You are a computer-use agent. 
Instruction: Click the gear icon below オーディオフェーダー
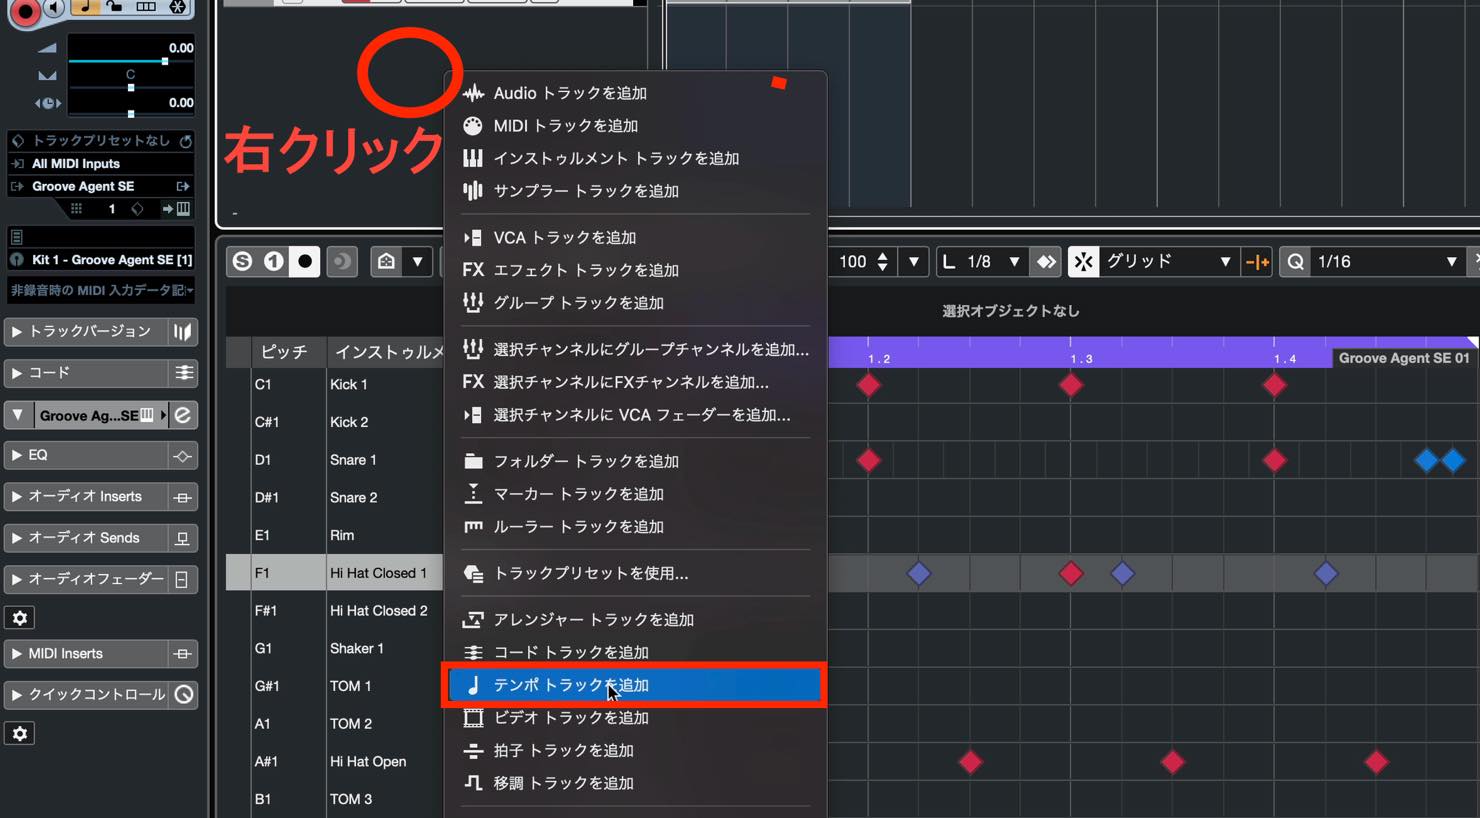pyautogui.click(x=20, y=618)
